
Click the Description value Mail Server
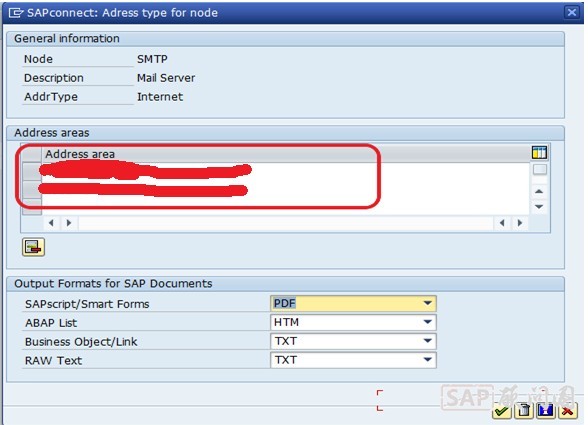(166, 78)
